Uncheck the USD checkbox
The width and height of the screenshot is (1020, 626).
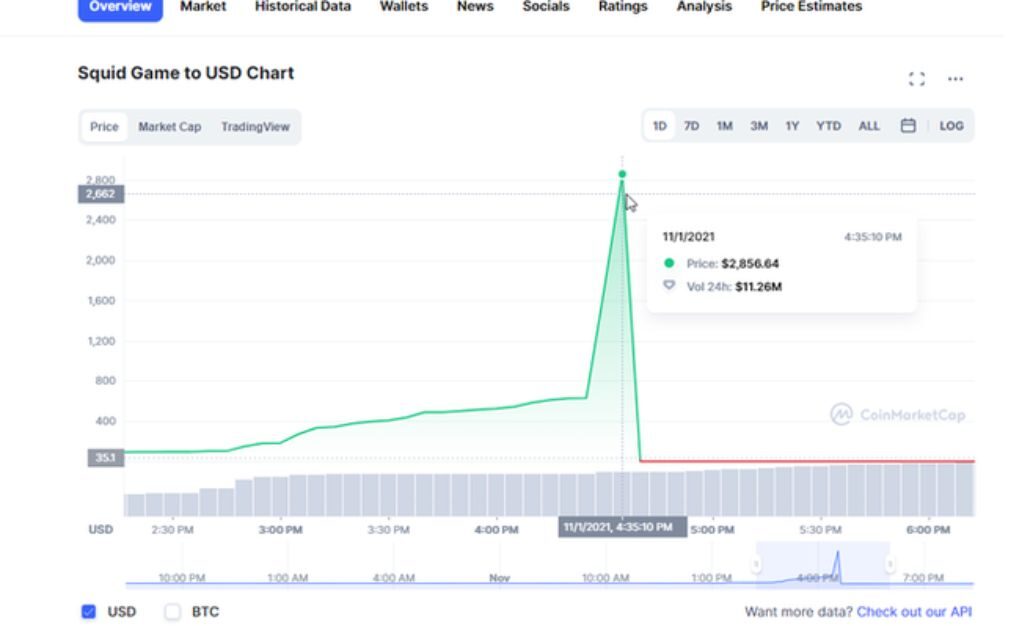coord(89,611)
